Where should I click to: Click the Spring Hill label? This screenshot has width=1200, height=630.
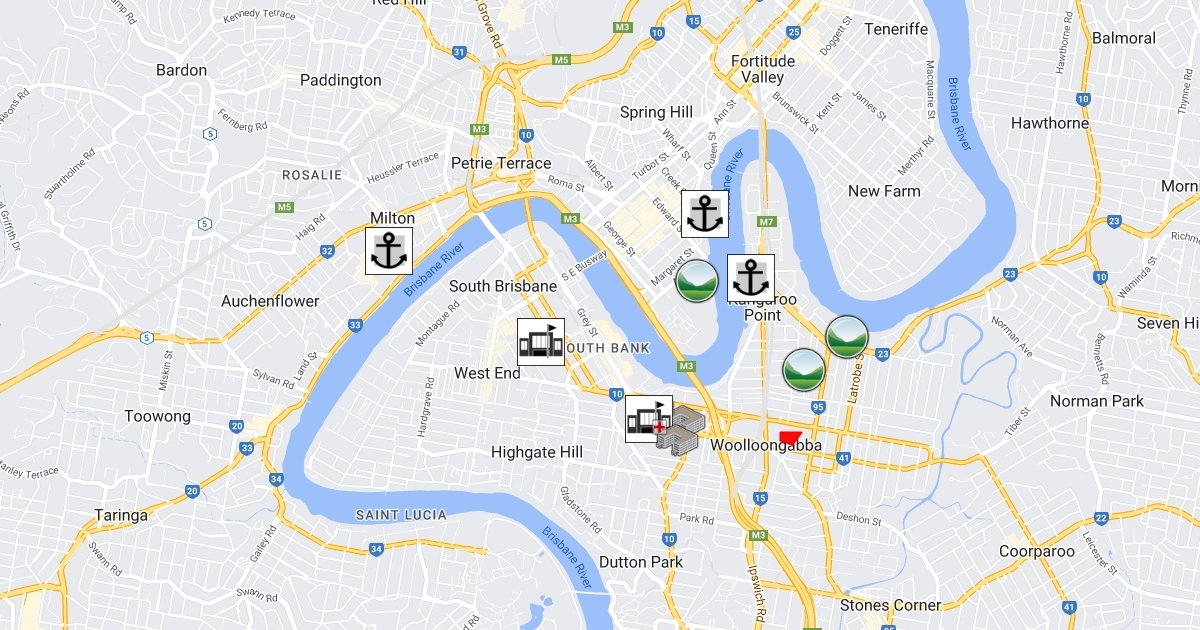[x=656, y=112]
